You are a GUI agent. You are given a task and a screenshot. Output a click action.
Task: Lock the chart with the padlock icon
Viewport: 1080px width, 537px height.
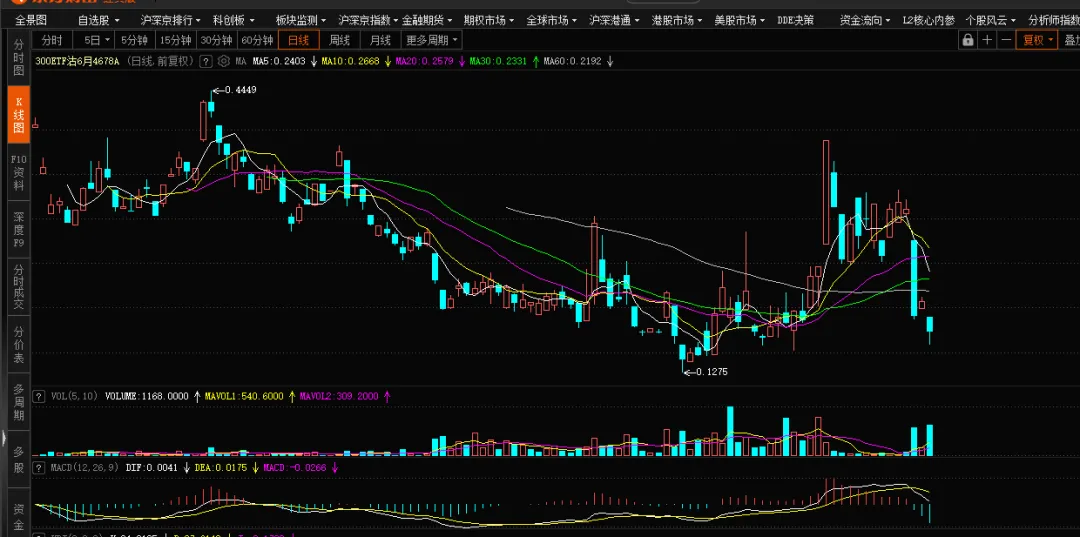tap(968, 40)
